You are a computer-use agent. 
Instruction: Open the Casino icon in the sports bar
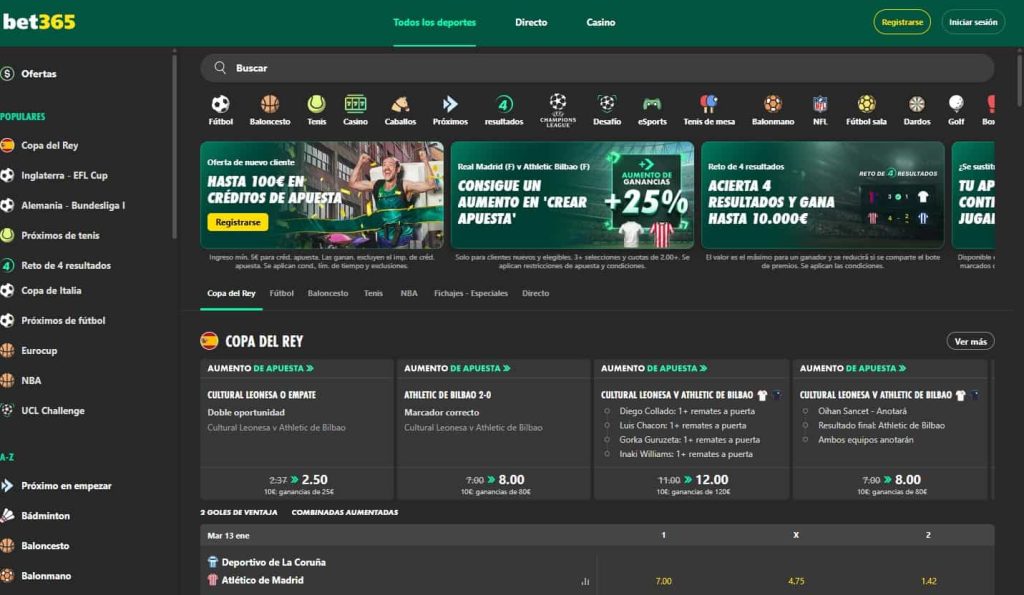tap(356, 103)
